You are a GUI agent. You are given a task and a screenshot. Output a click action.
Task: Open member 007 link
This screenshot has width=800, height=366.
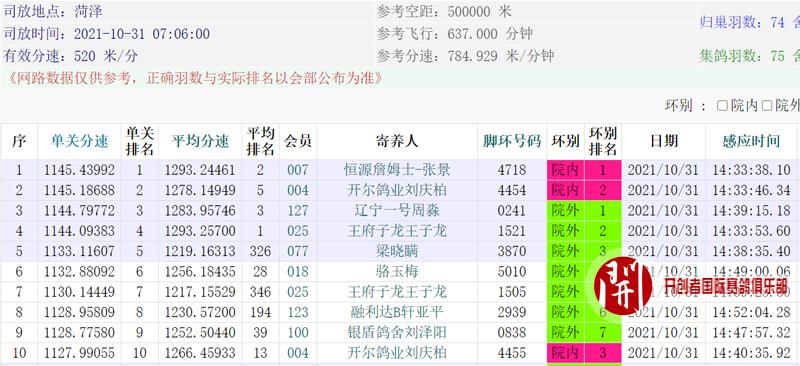point(297,170)
